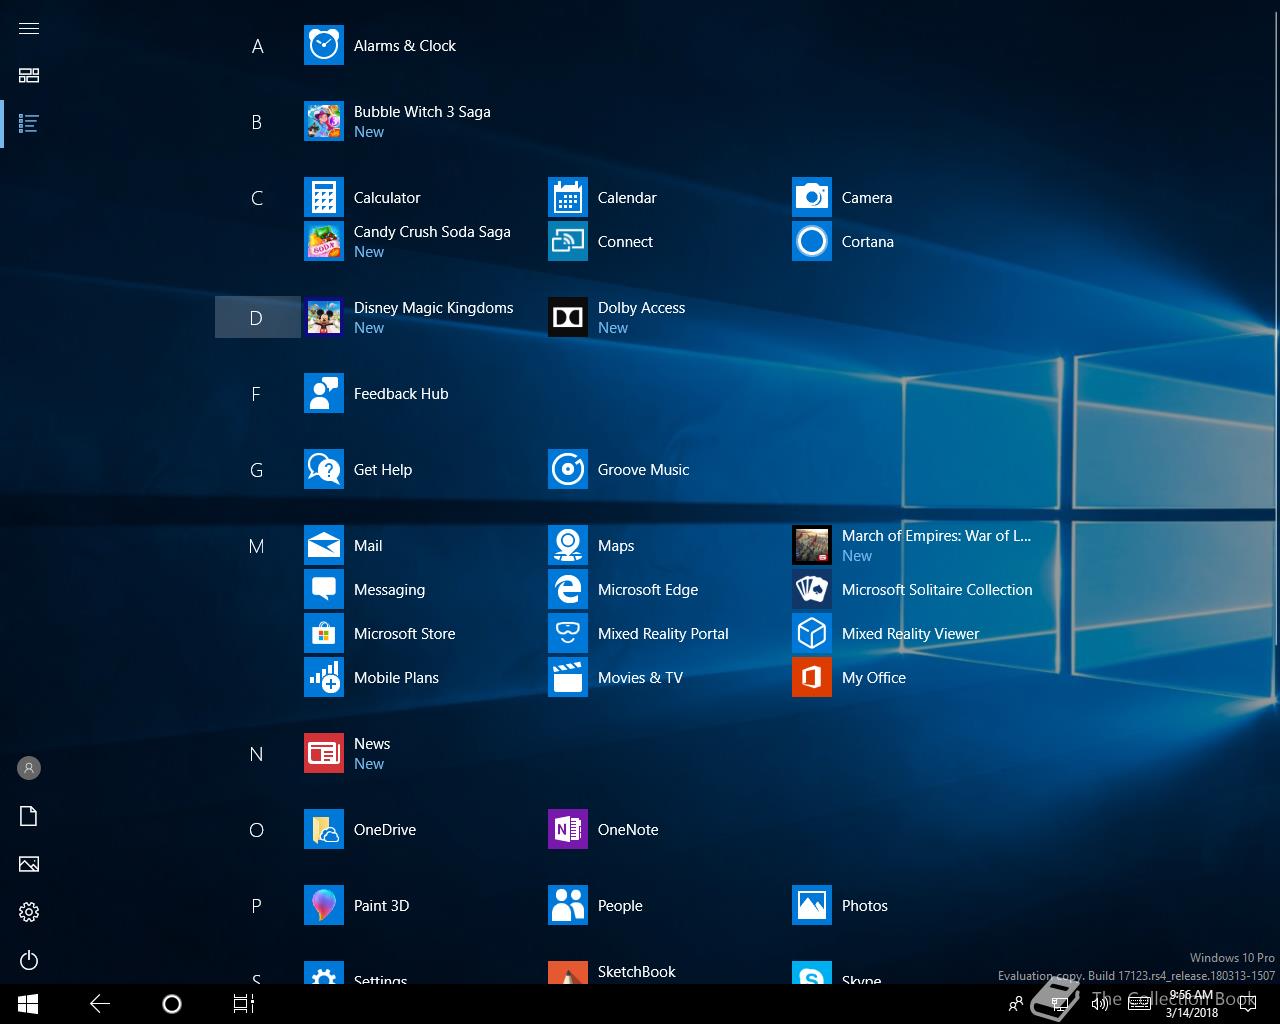The width and height of the screenshot is (1280, 1024).
Task: Open the volume control in tray
Action: coord(1100,1004)
